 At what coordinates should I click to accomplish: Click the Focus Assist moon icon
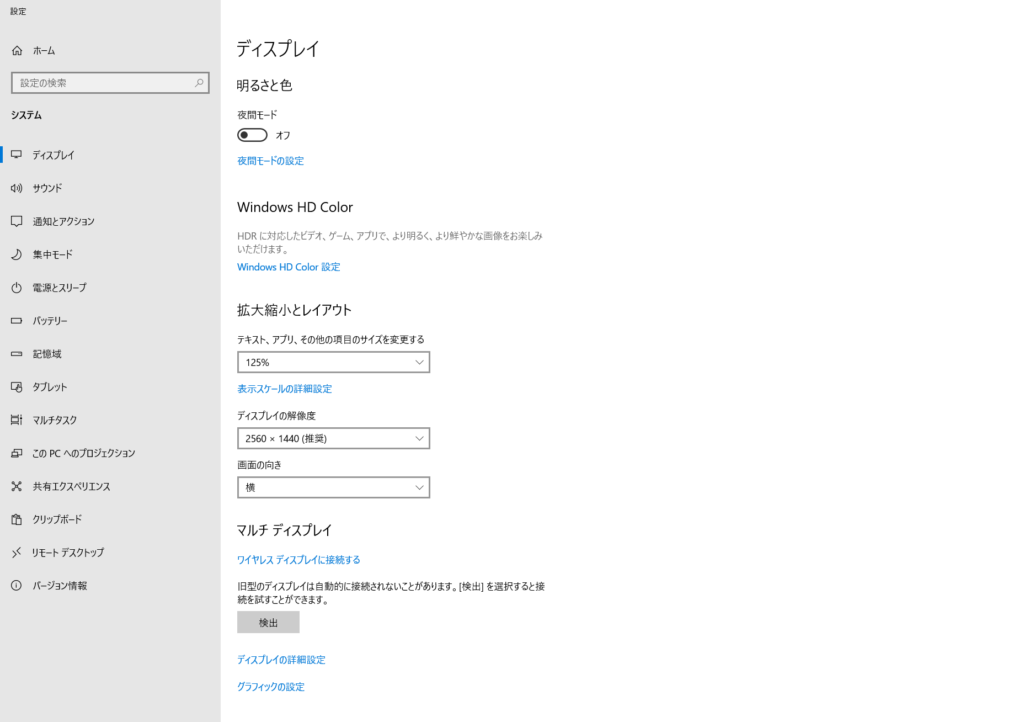click(x=16, y=254)
